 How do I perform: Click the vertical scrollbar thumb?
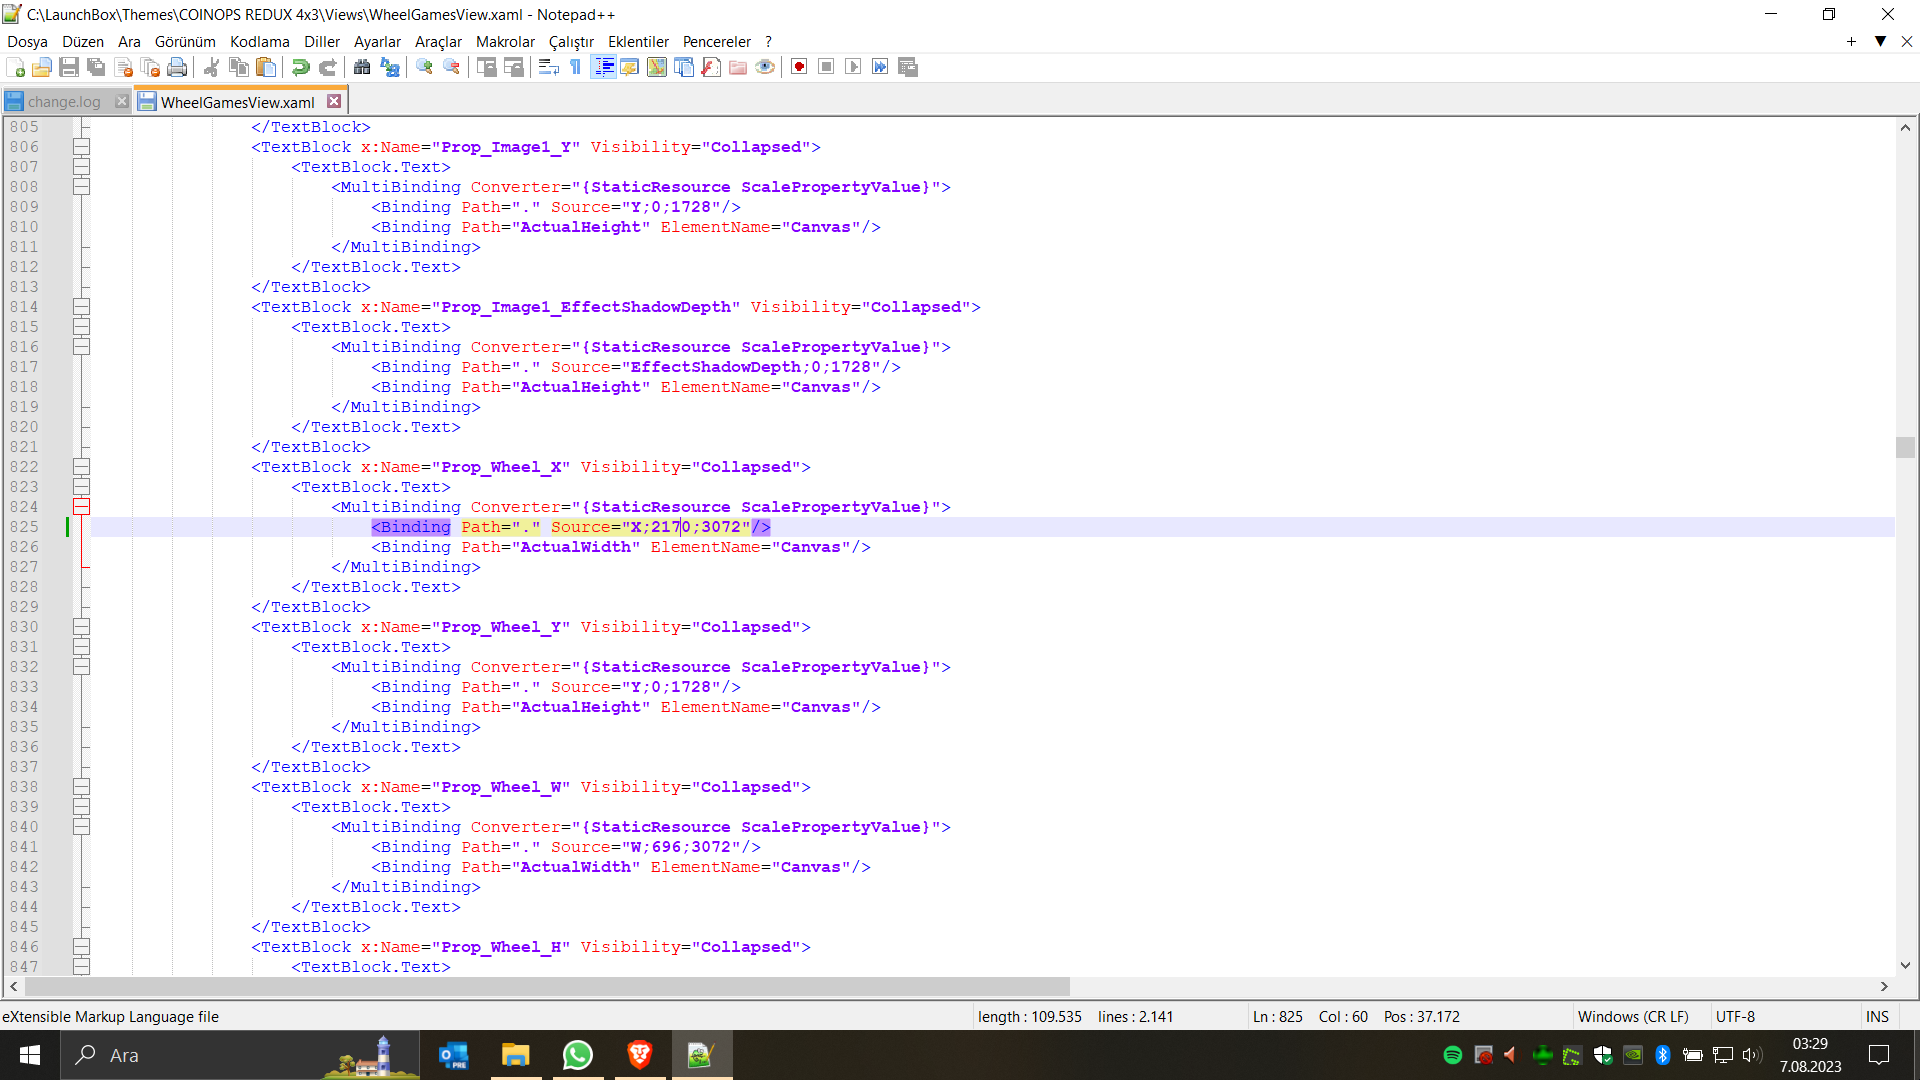pos(1905,447)
